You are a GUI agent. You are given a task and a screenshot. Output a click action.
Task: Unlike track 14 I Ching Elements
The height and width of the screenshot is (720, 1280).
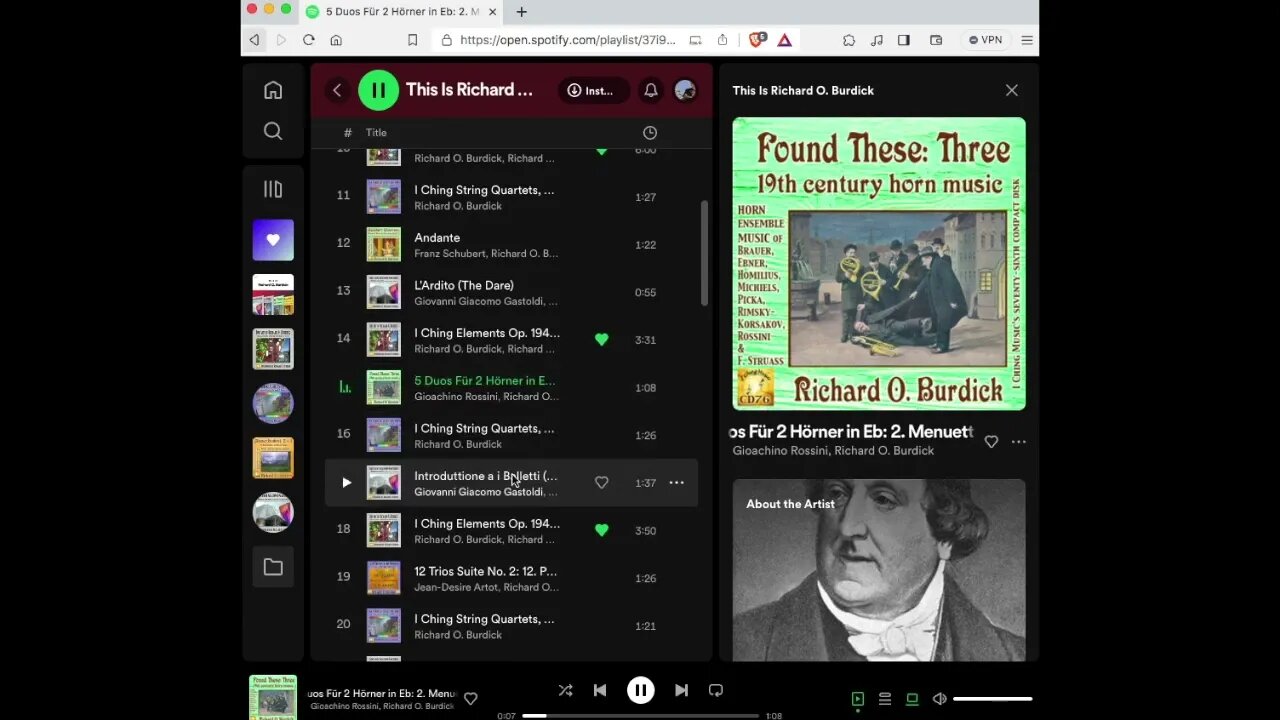(x=601, y=340)
